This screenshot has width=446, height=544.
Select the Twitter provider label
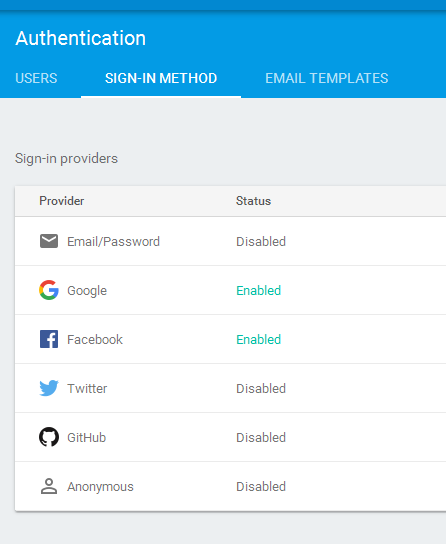(x=87, y=389)
